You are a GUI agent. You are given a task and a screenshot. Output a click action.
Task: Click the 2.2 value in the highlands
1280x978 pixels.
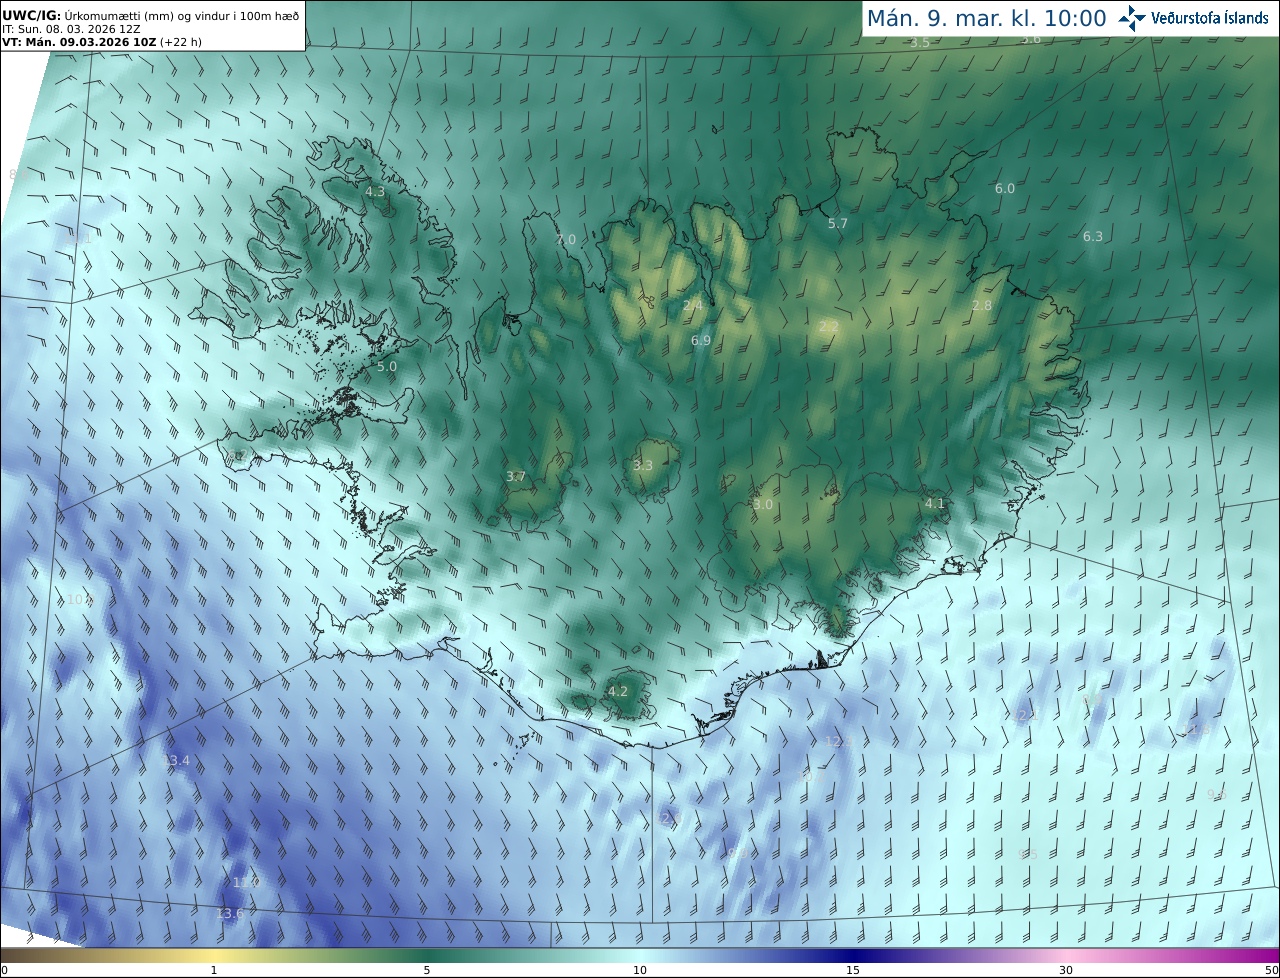tap(829, 327)
